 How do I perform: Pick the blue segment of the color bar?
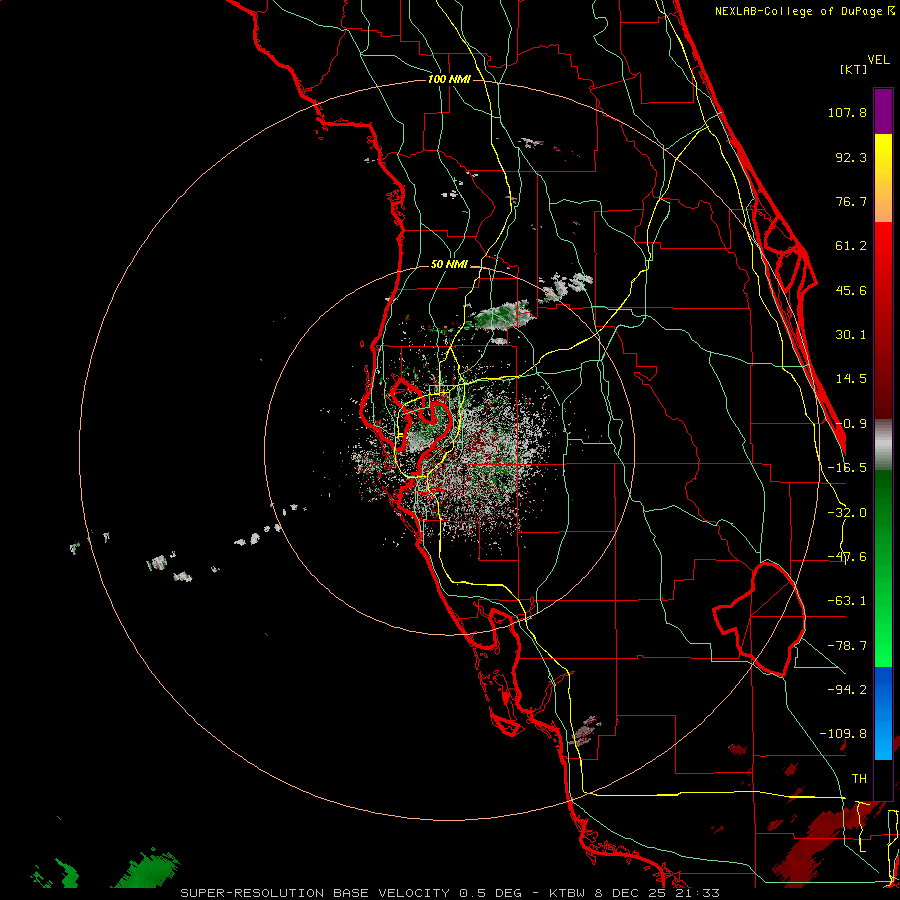click(883, 713)
